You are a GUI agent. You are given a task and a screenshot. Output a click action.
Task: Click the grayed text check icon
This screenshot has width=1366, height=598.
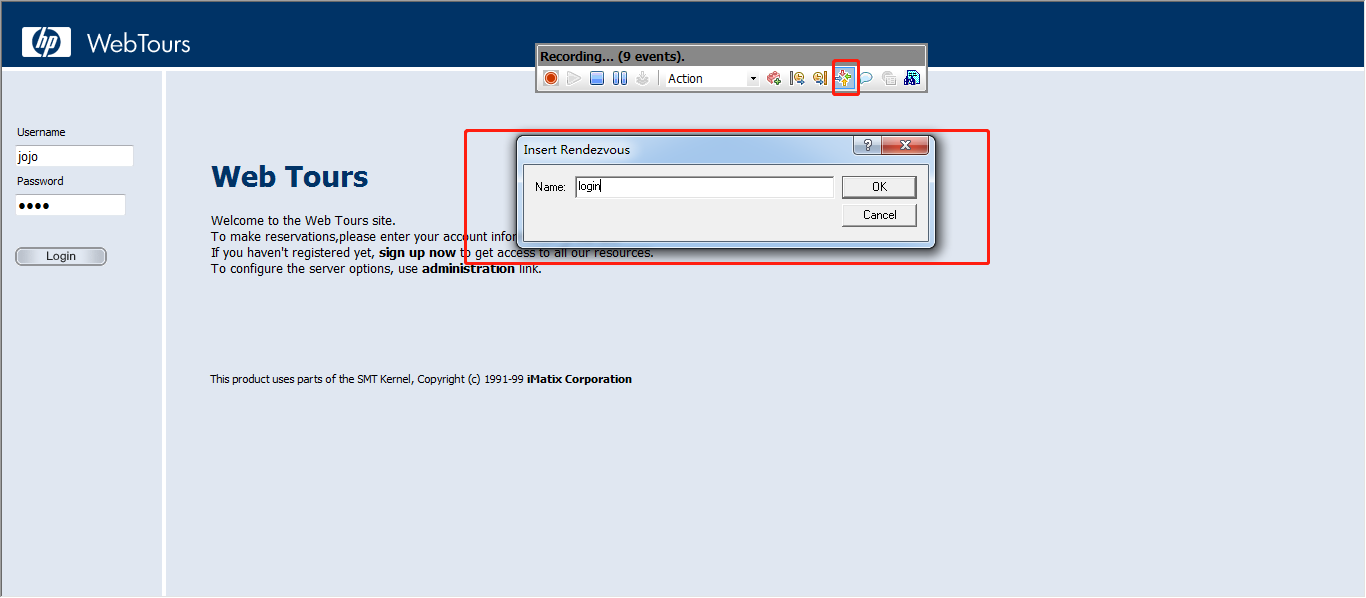[889, 78]
